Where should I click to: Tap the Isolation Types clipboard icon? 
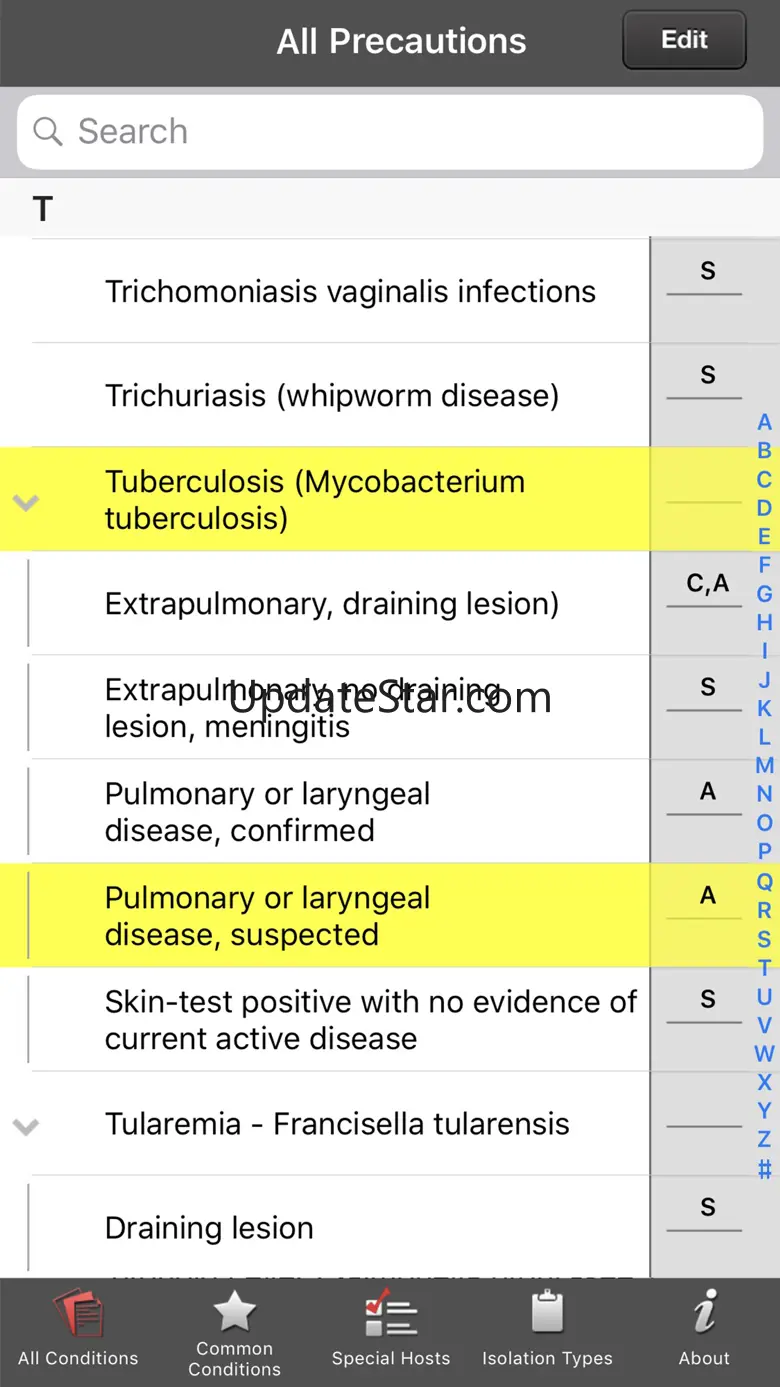pos(547,1313)
